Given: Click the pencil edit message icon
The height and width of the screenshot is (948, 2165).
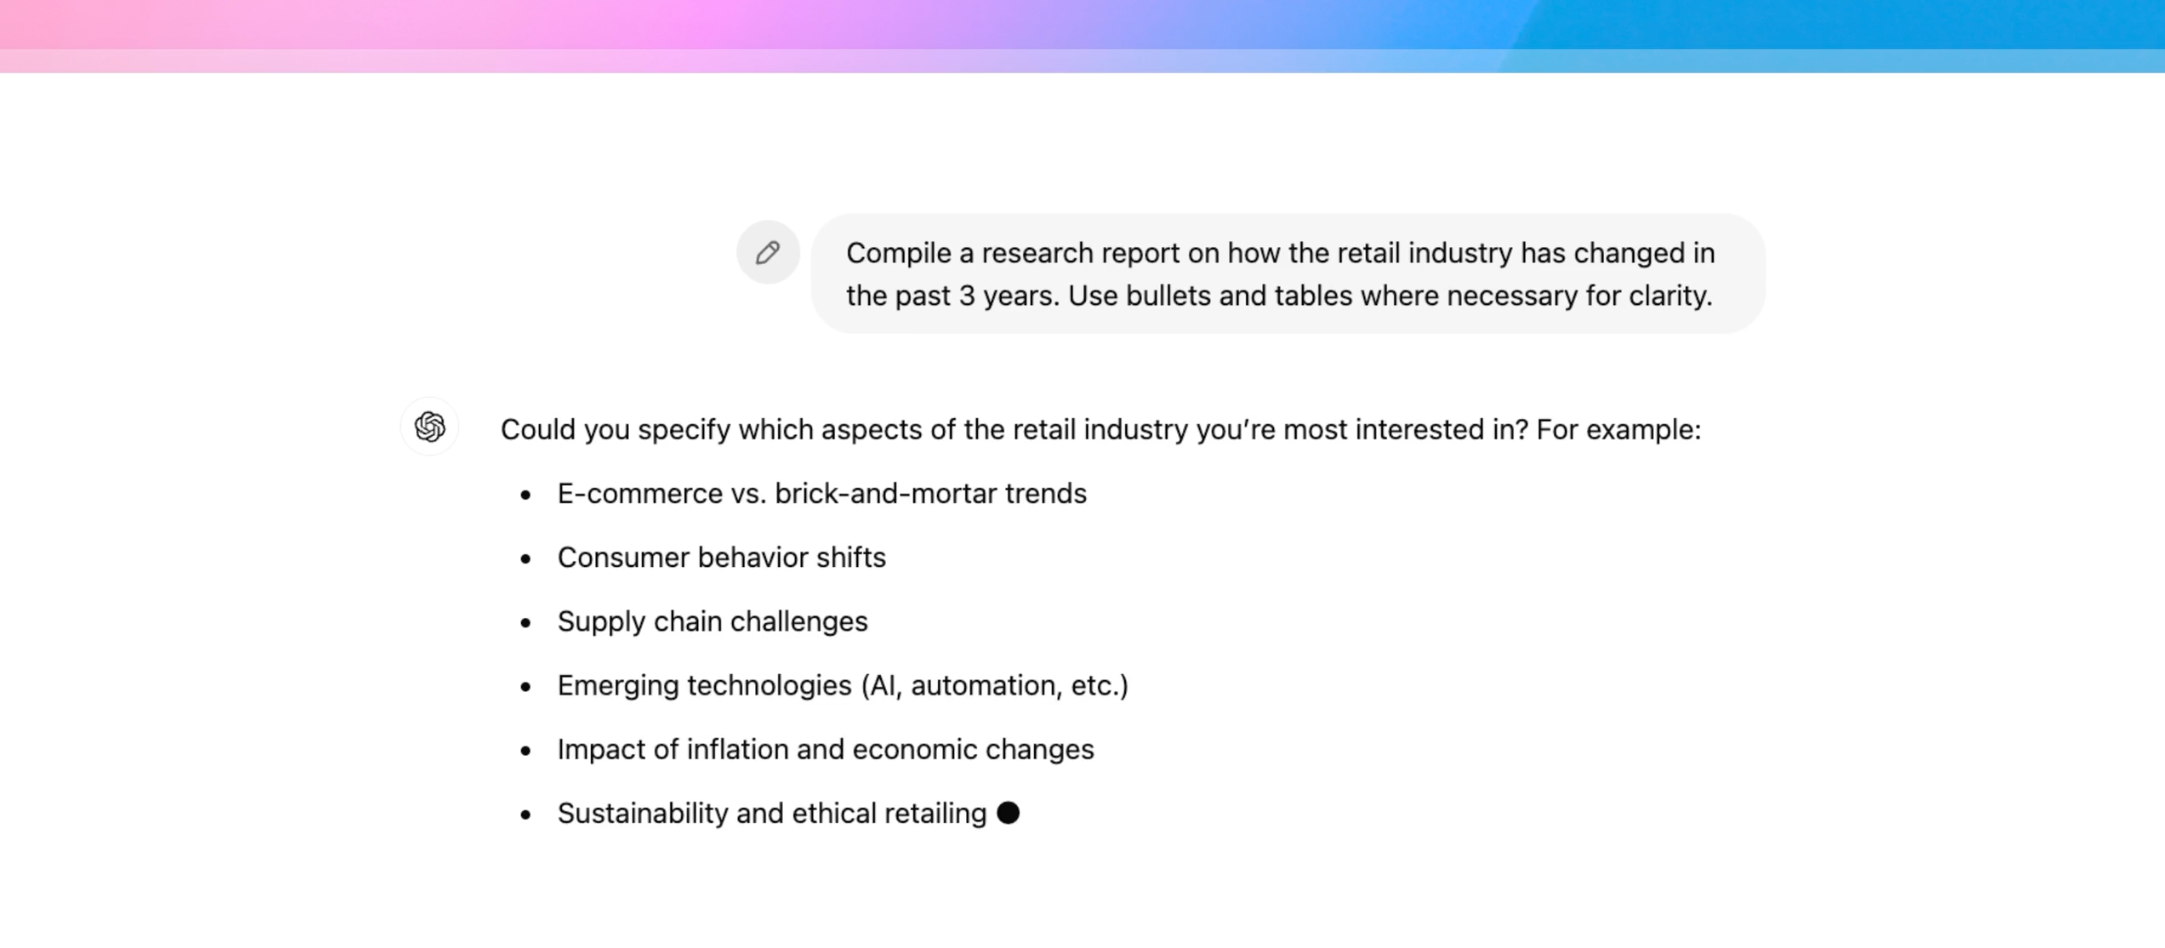Looking at the screenshot, I should 767,252.
